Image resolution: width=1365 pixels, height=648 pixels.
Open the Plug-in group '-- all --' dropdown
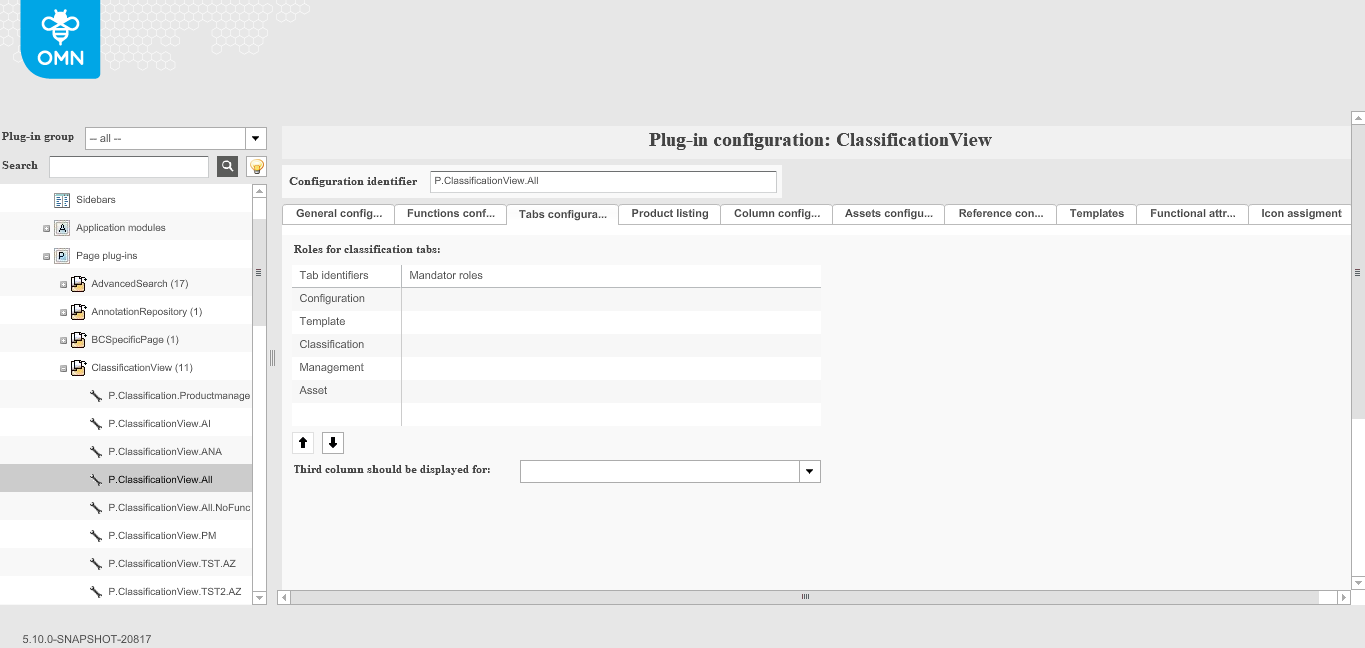click(255, 137)
